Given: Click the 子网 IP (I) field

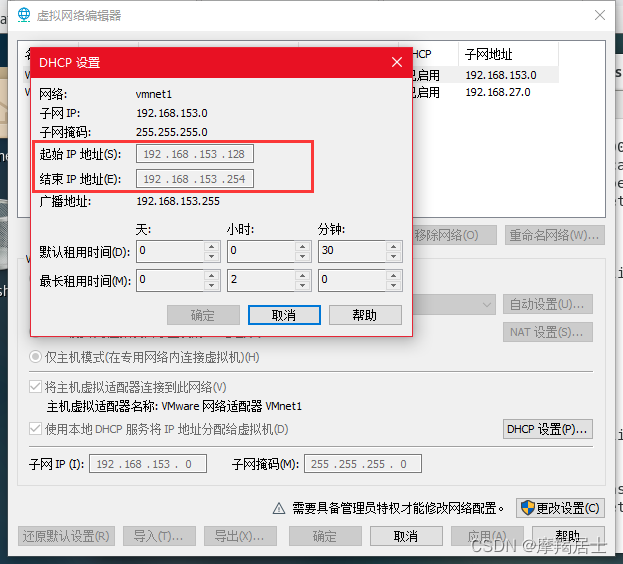Looking at the screenshot, I should coord(148,464).
